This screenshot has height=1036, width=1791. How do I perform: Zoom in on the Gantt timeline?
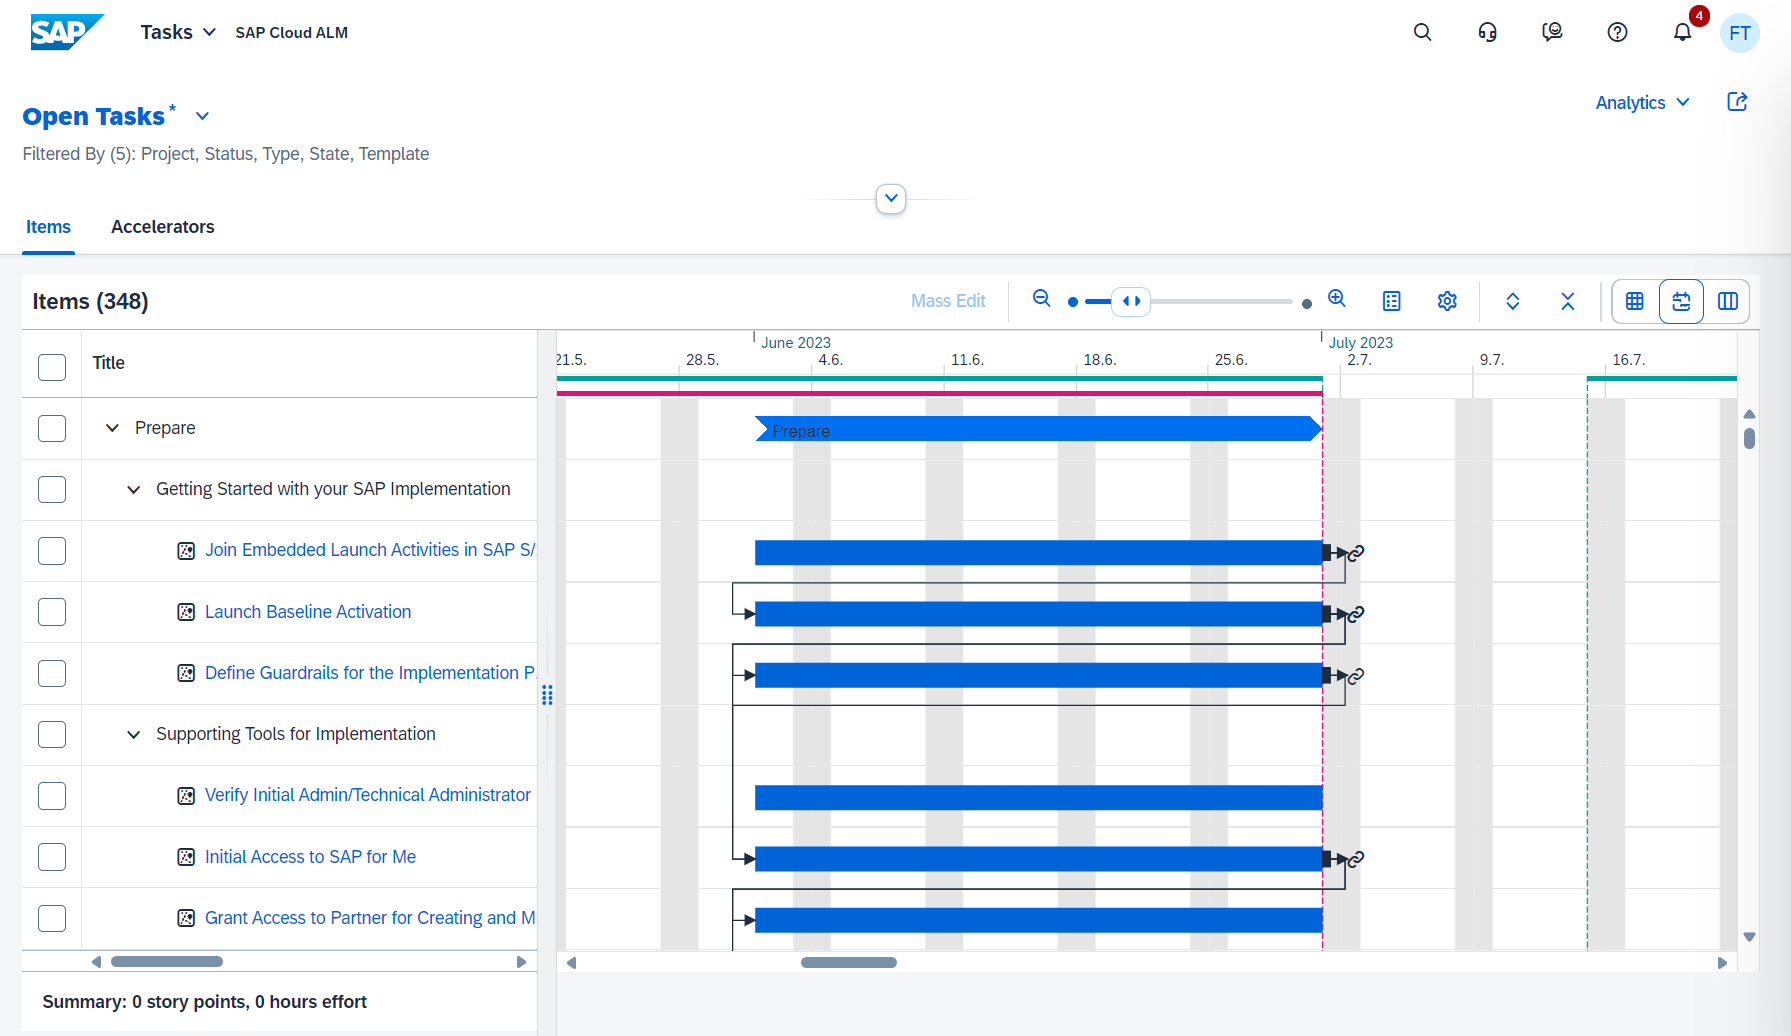click(1337, 299)
